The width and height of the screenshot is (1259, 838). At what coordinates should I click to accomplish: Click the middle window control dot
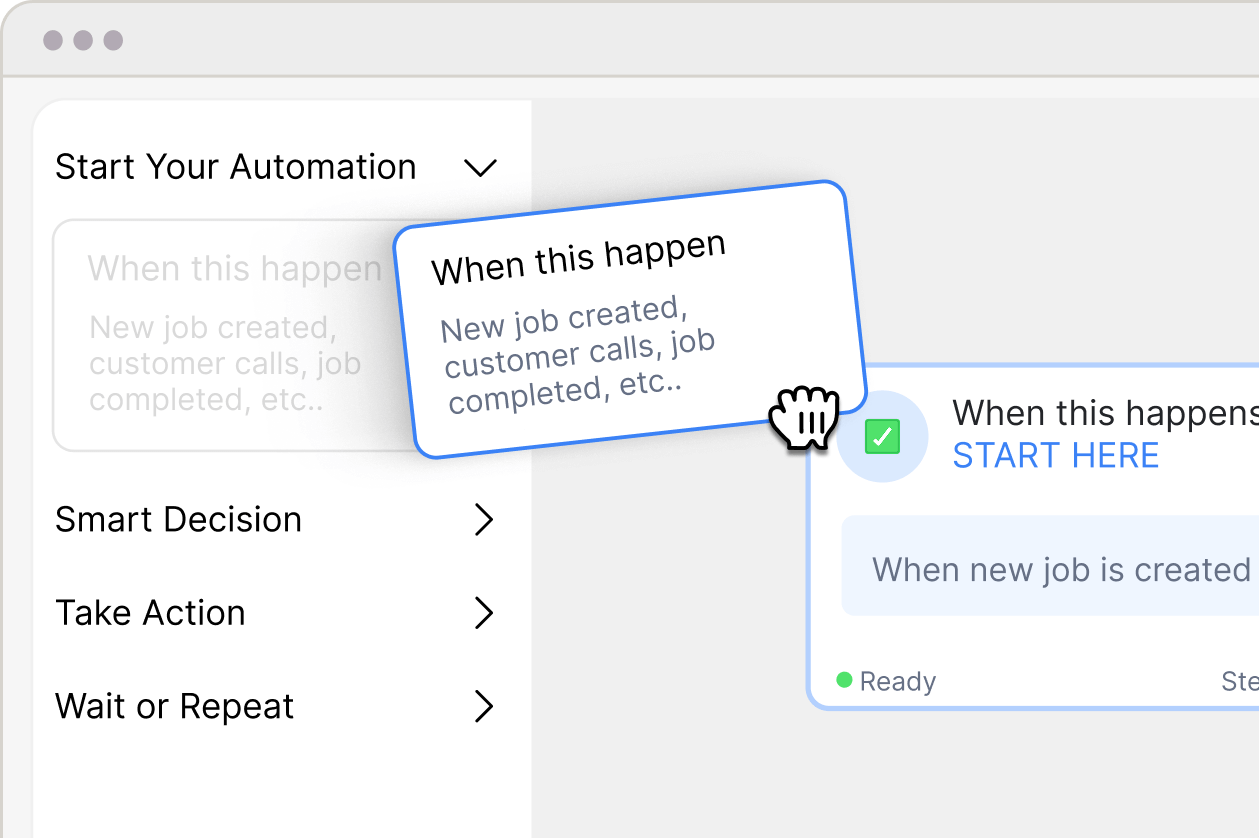(83, 41)
